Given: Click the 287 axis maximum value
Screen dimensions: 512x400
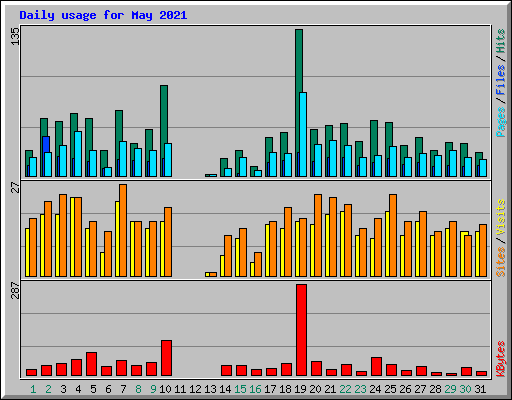Looking at the screenshot, I should [x=15, y=290].
